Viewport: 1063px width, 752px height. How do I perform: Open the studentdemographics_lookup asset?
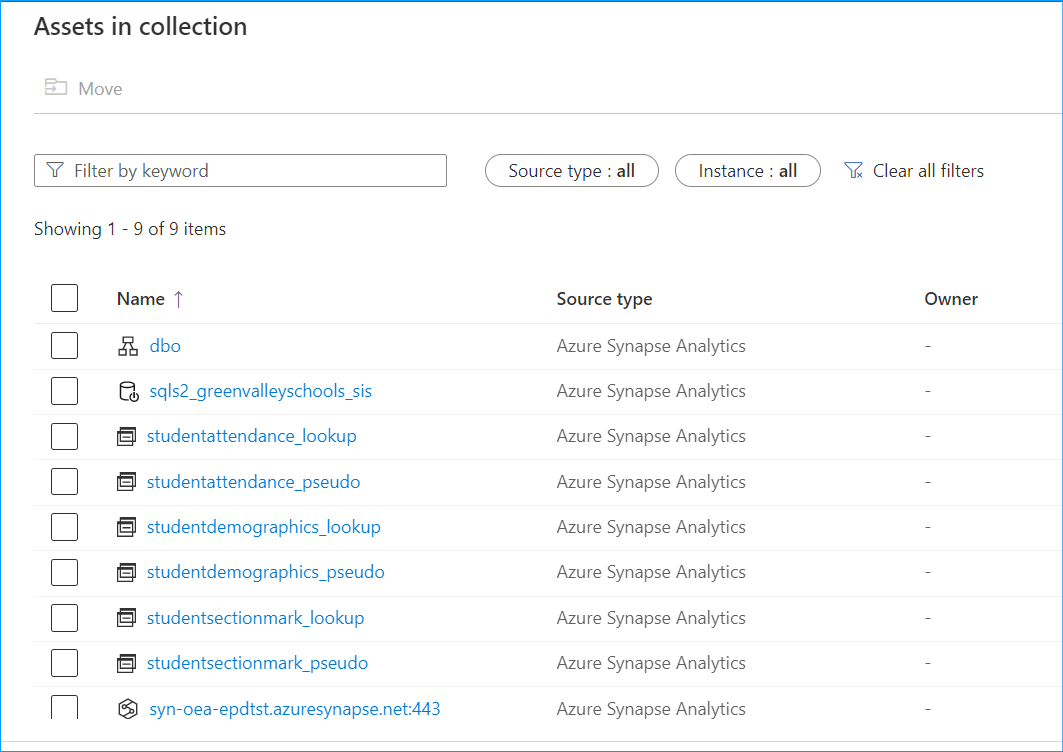click(x=264, y=527)
